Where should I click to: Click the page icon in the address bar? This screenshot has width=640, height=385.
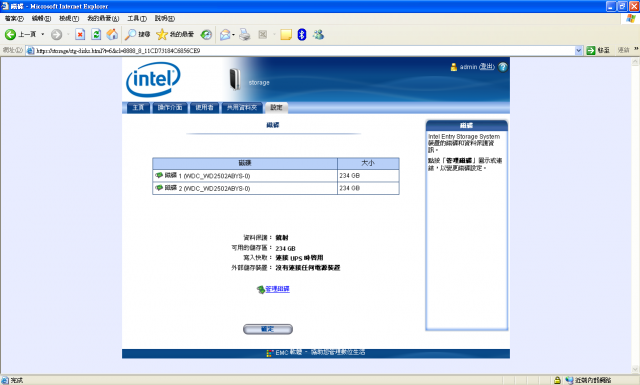[31, 51]
